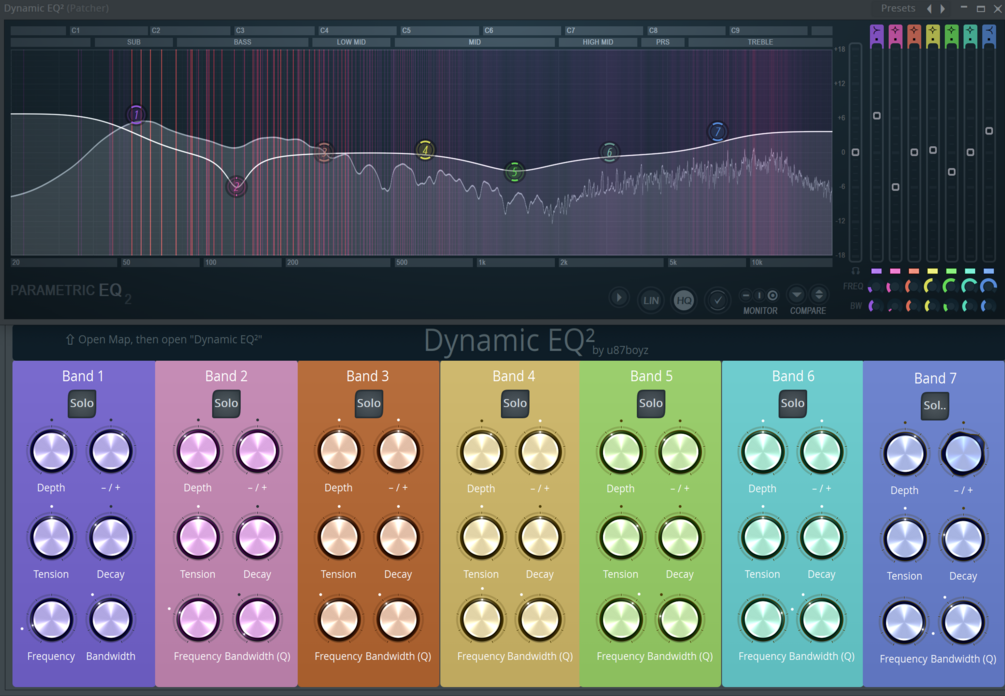Image resolution: width=1005 pixels, height=696 pixels.
Task: Click the Dynamic EQ² (Patcher) window title
Action: (56, 8)
